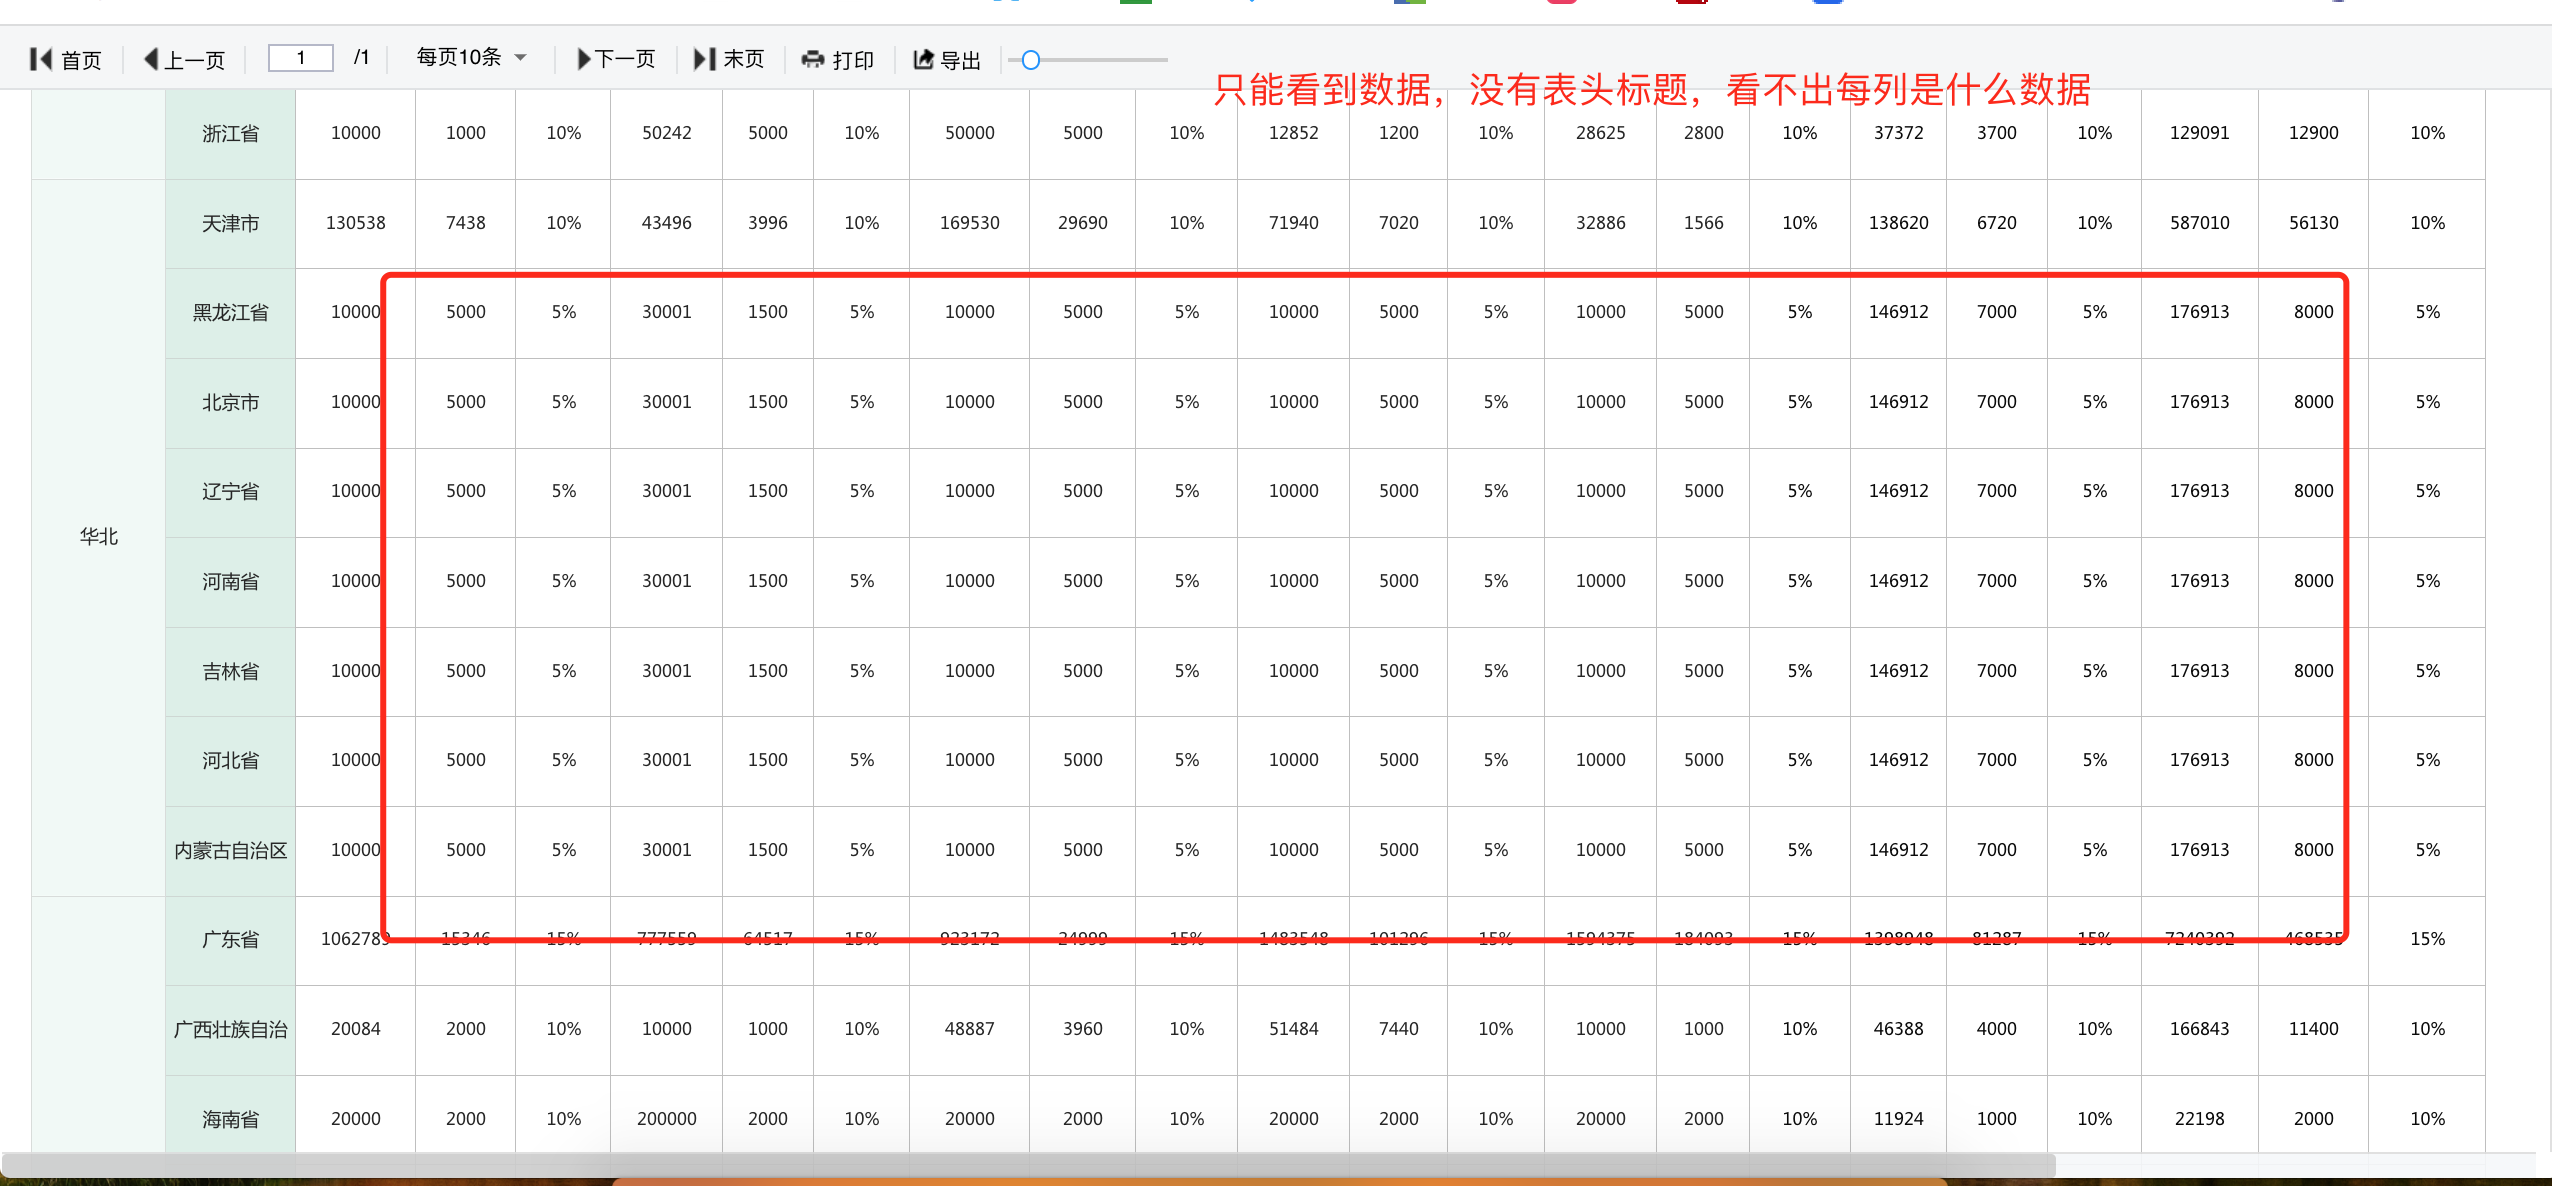Viewport: 2552px width, 1186px height.
Task: Click the zoom slider handle
Action: click(x=1032, y=60)
